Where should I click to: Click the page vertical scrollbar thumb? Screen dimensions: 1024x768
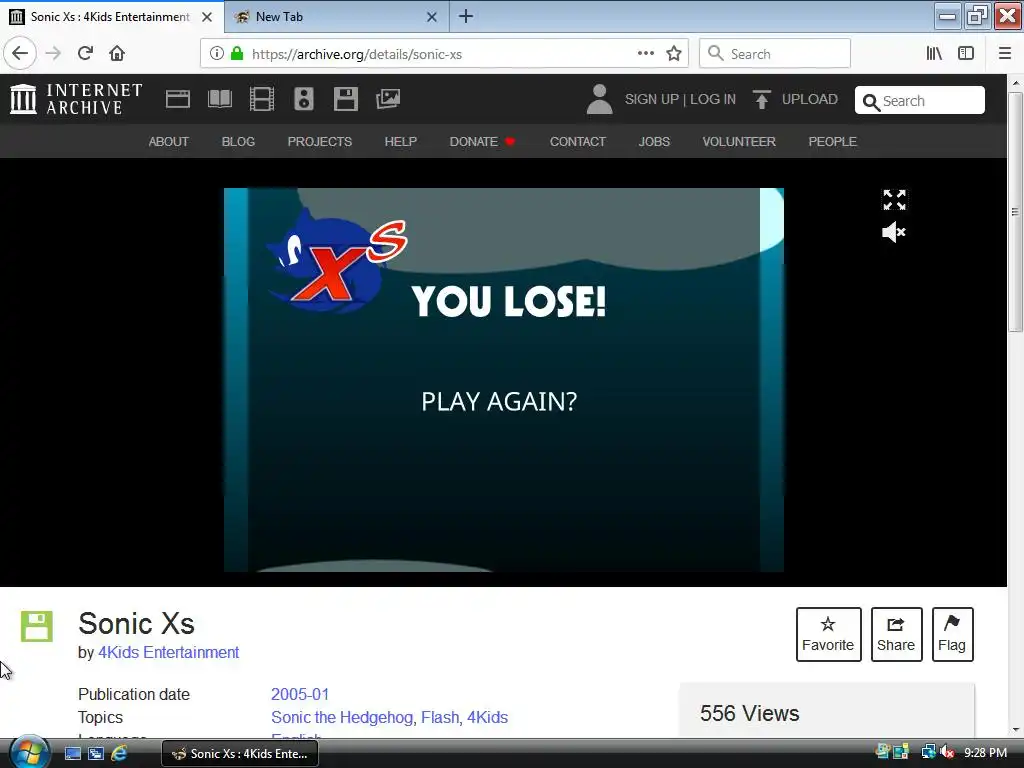point(1016,212)
